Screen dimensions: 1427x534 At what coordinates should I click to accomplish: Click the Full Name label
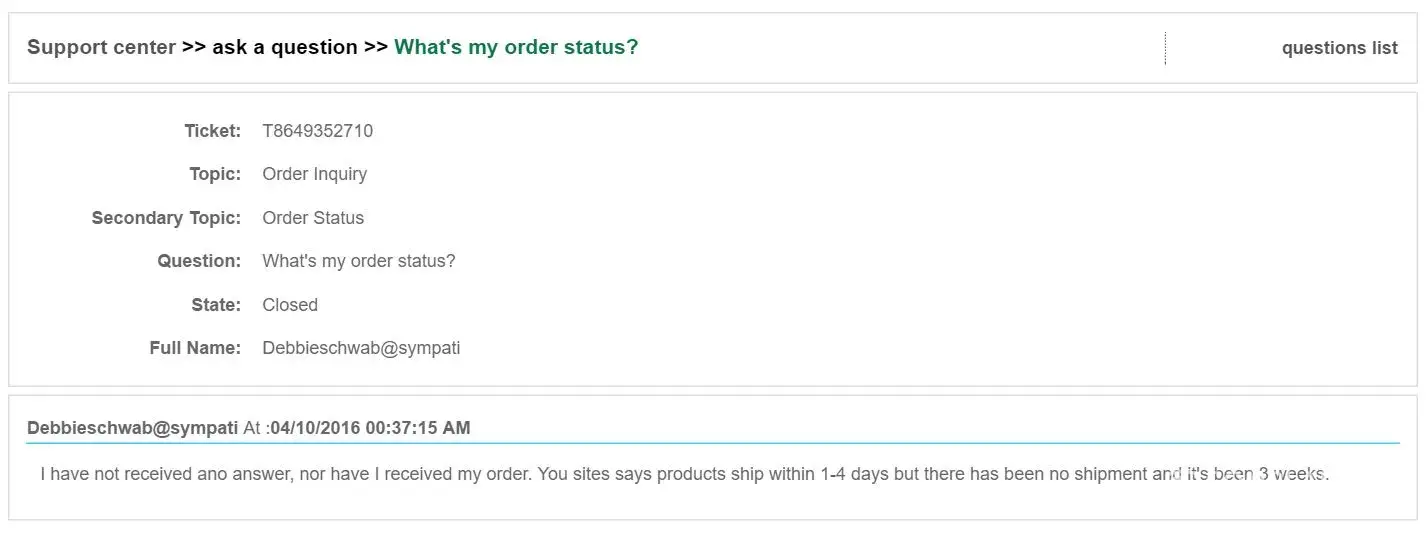tap(195, 348)
